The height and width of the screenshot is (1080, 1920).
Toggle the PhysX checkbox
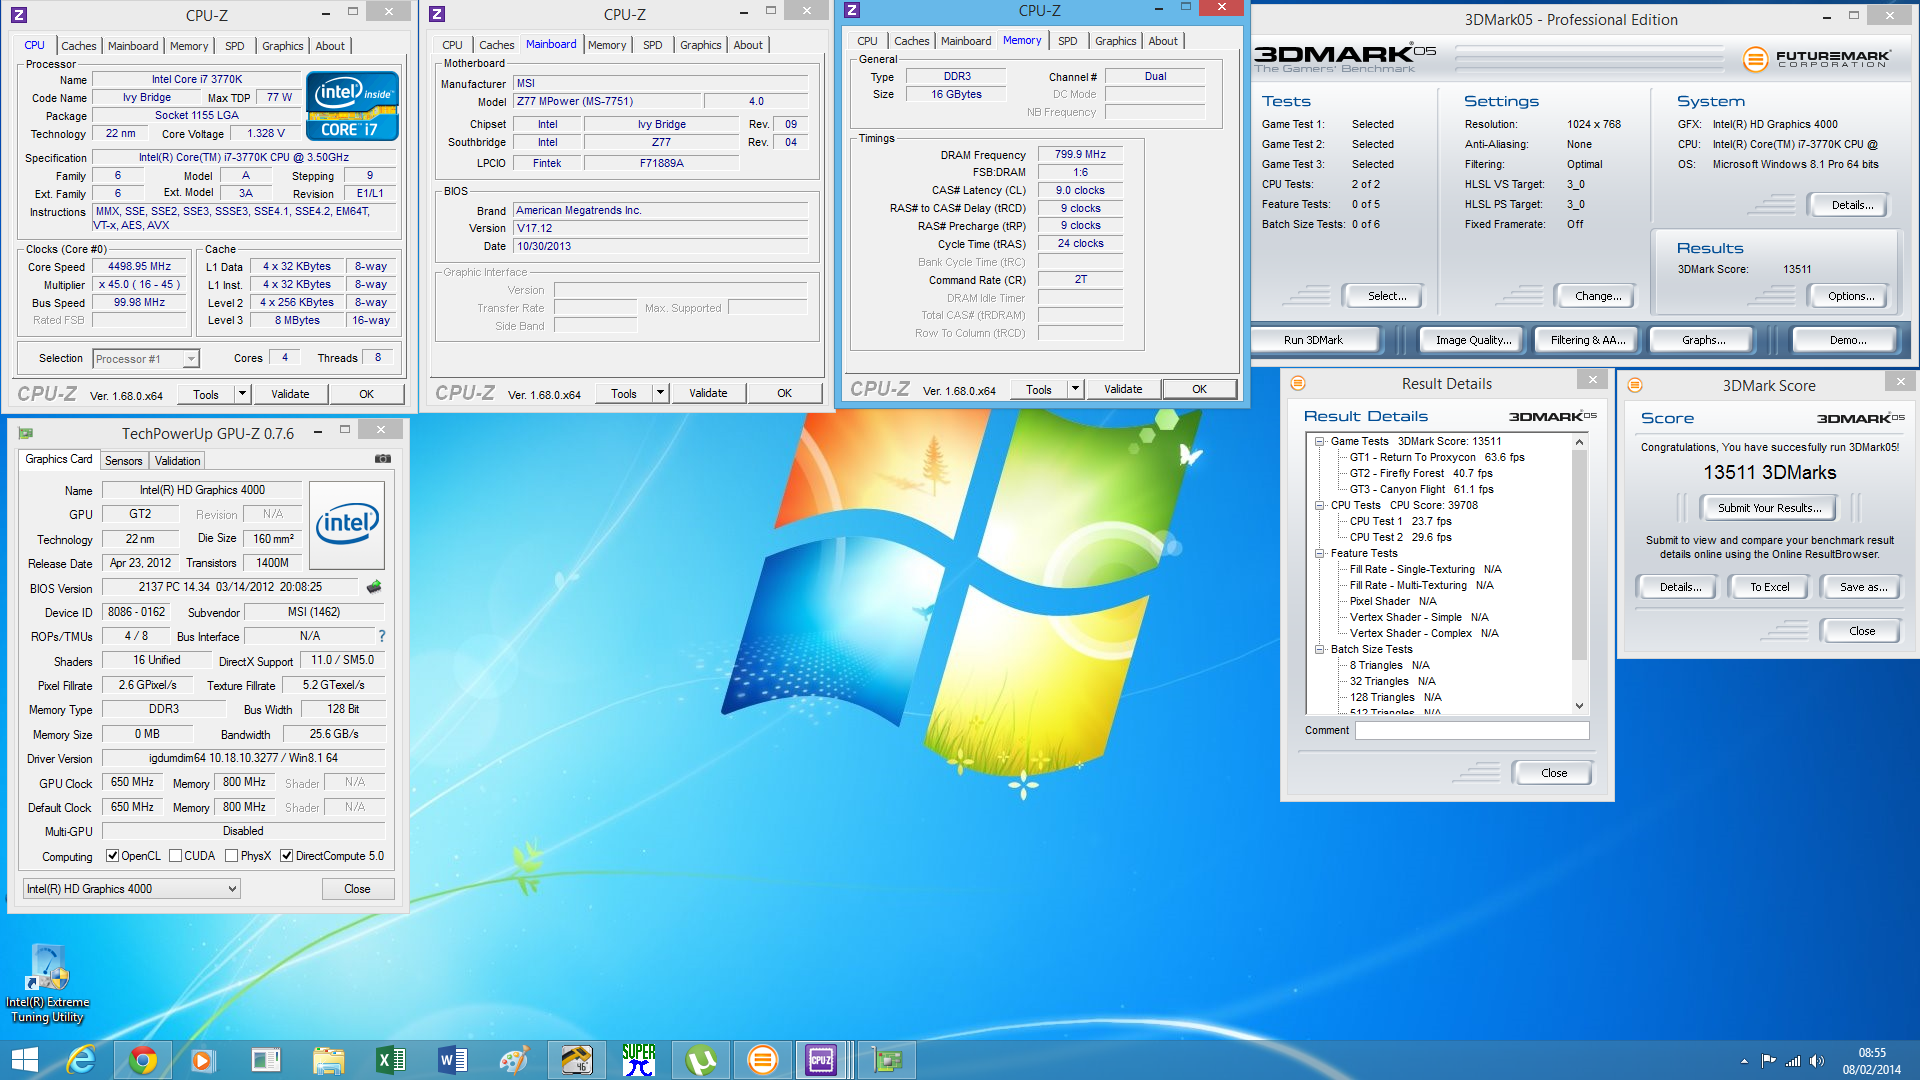(x=232, y=856)
